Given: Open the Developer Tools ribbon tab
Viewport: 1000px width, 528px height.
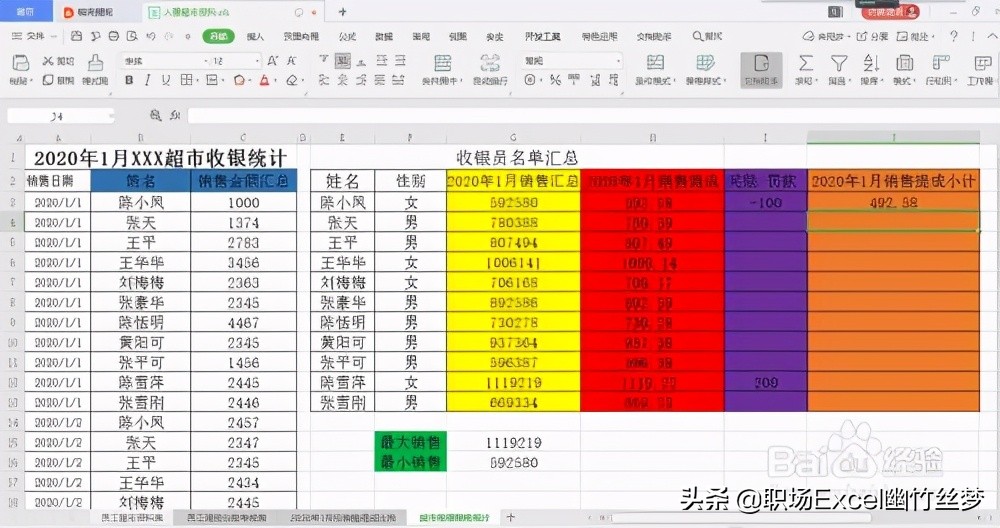Looking at the screenshot, I should point(542,36).
